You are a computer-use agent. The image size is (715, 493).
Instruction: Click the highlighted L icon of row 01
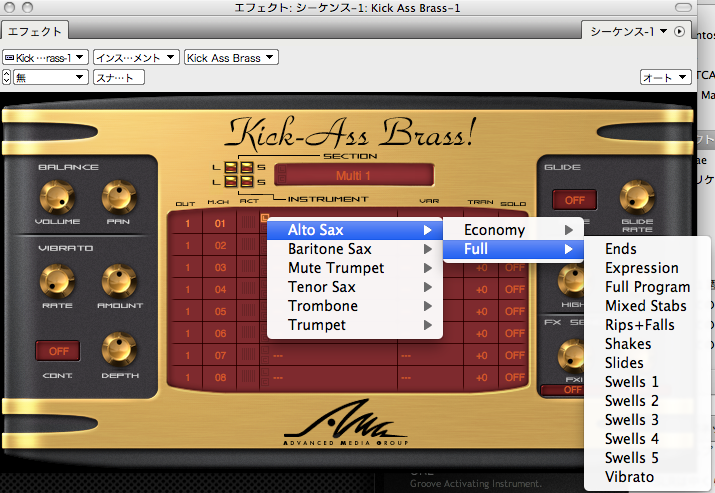tap(264, 218)
